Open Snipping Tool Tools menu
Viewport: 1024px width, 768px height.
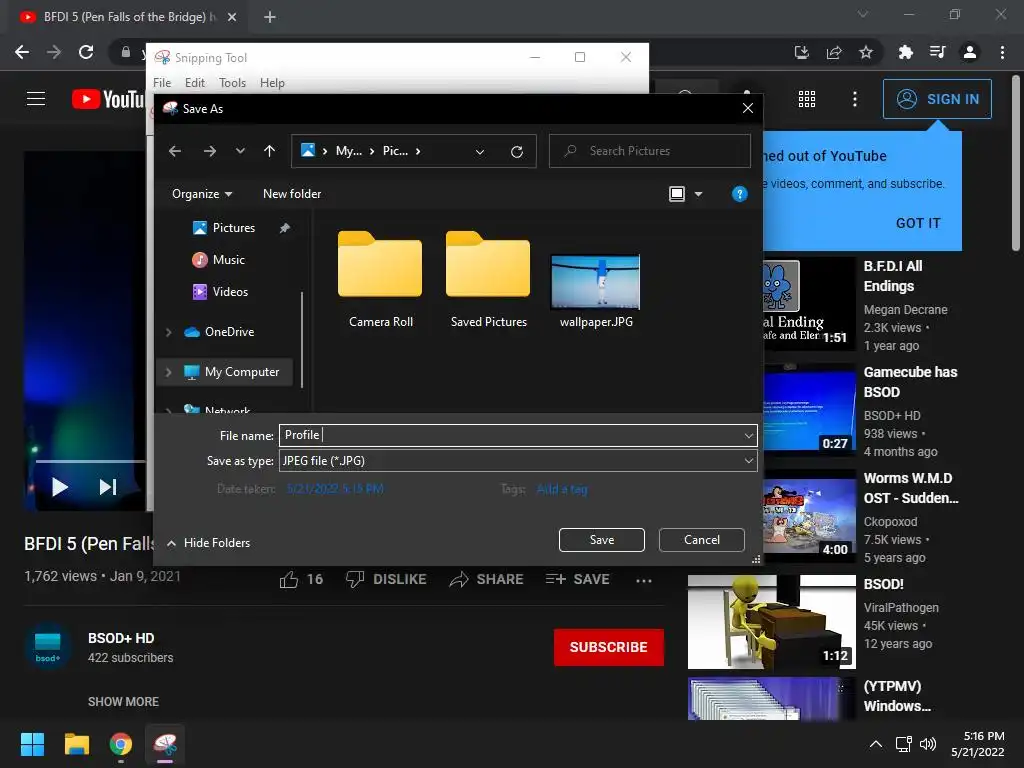232,83
